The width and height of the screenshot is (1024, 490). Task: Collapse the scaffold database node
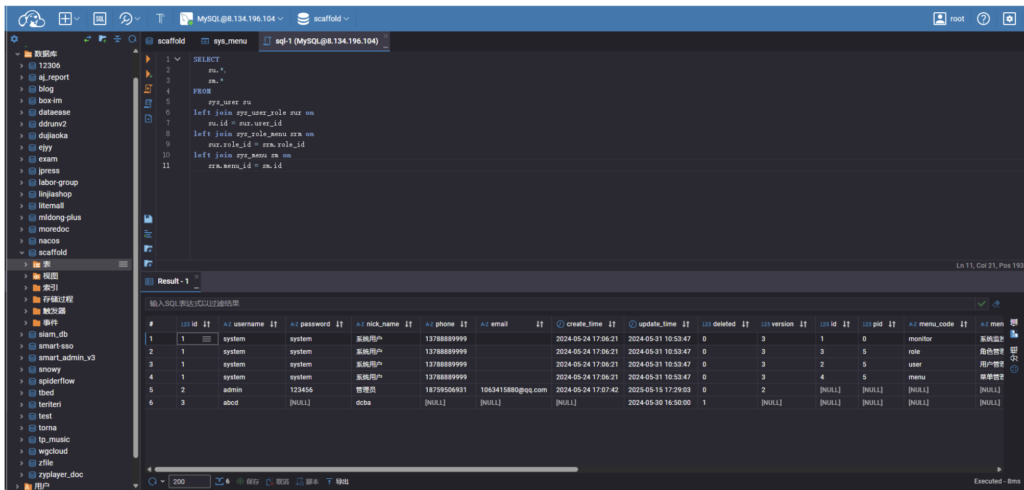[x=21, y=252]
